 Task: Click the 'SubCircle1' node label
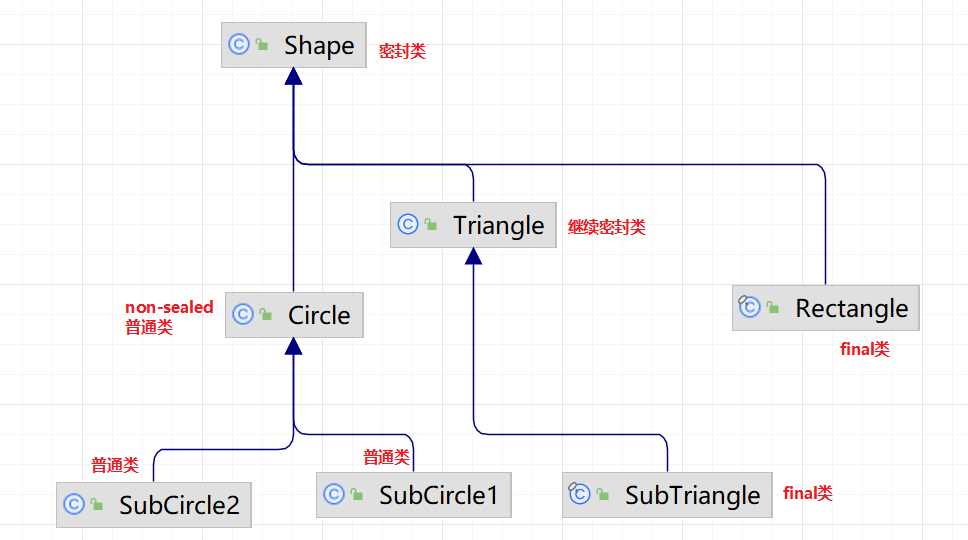pos(438,496)
